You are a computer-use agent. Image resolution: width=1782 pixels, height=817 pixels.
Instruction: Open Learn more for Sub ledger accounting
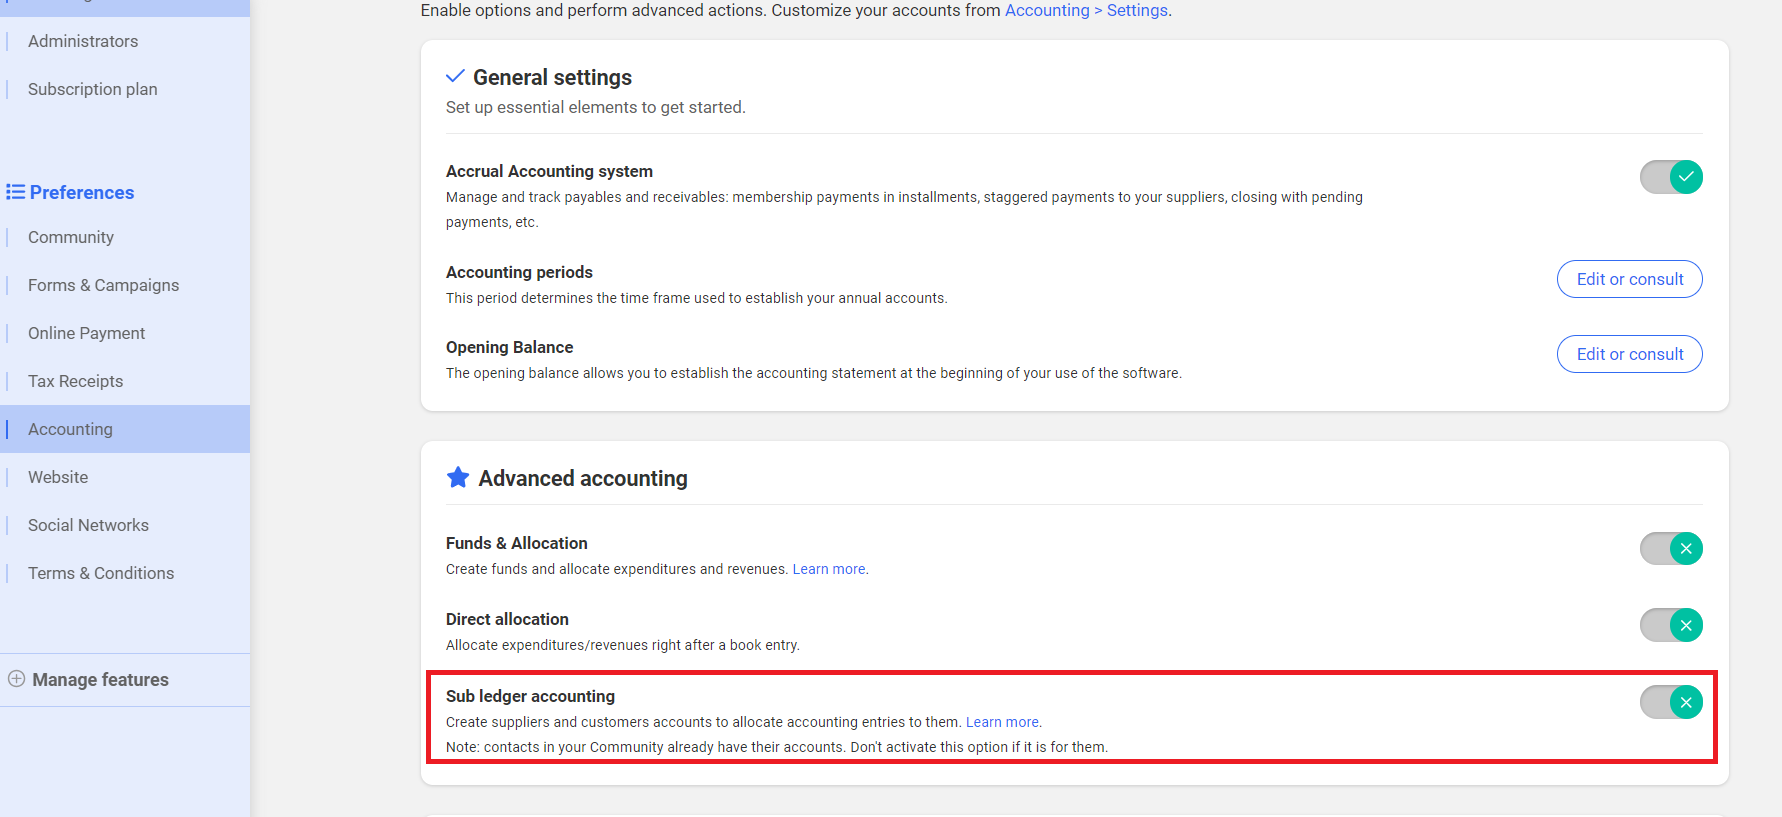[1002, 722]
